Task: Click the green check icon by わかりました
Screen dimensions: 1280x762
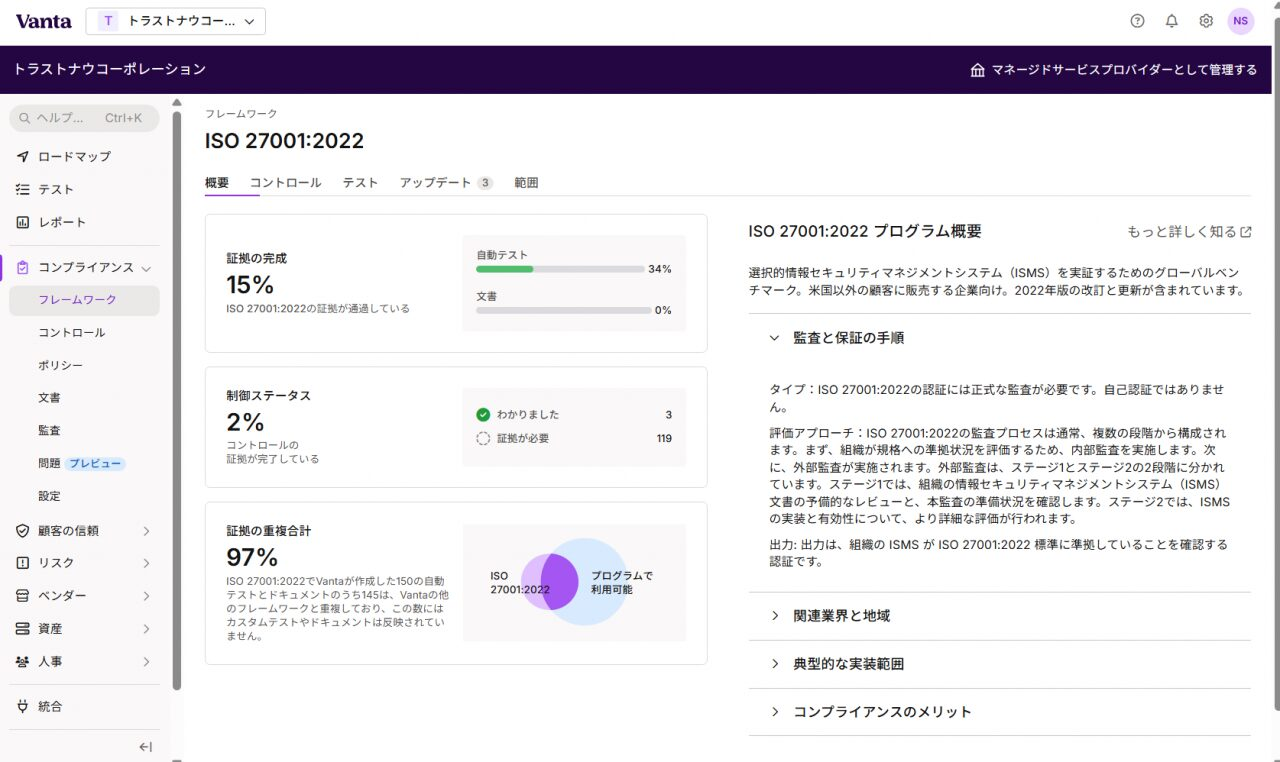Action: pyautogui.click(x=483, y=414)
